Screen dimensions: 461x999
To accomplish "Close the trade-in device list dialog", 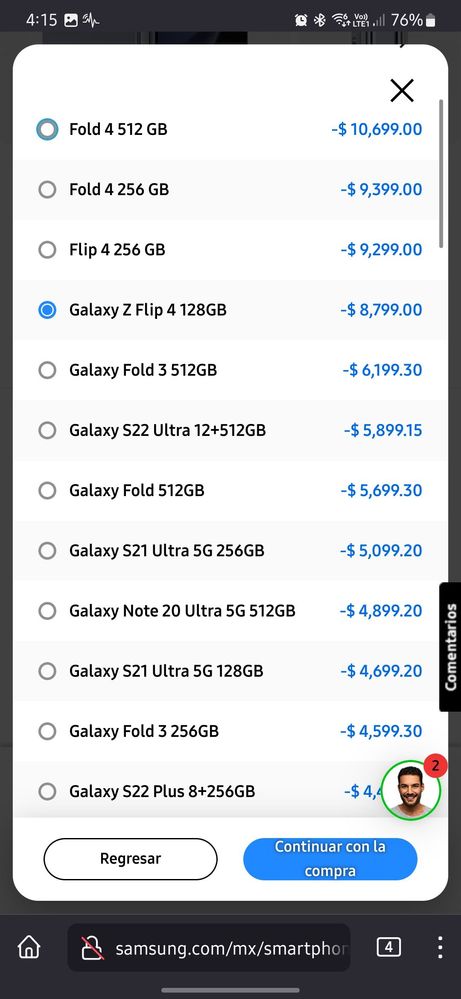I will 402,90.
